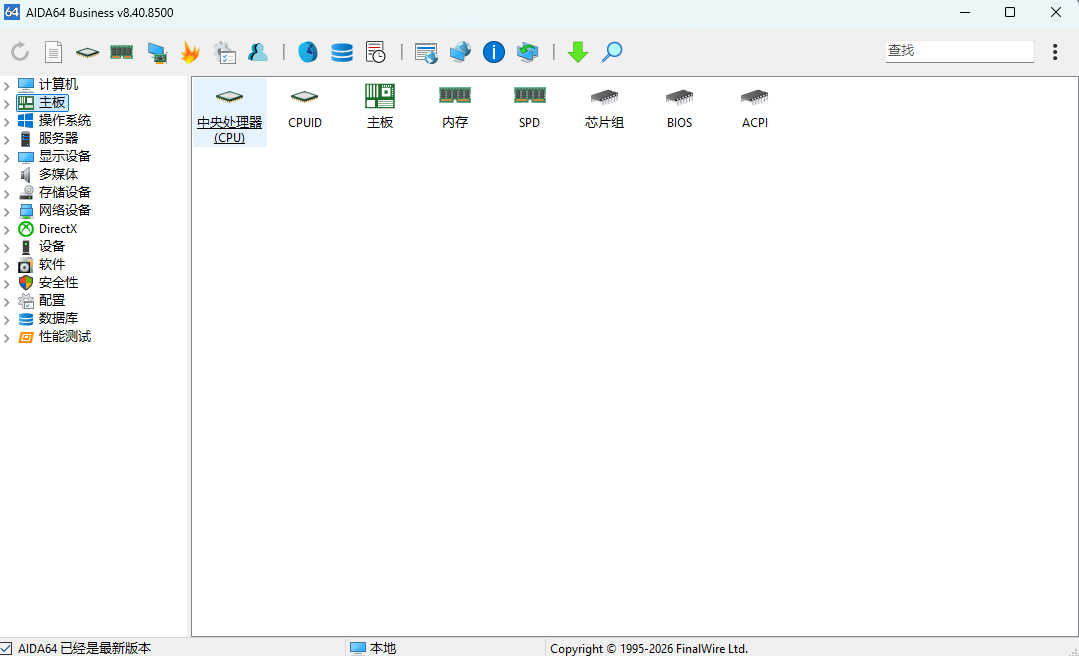Click the green download arrow icon
Image resolution: width=1079 pixels, height=656 pixels.
coord(578,52)
